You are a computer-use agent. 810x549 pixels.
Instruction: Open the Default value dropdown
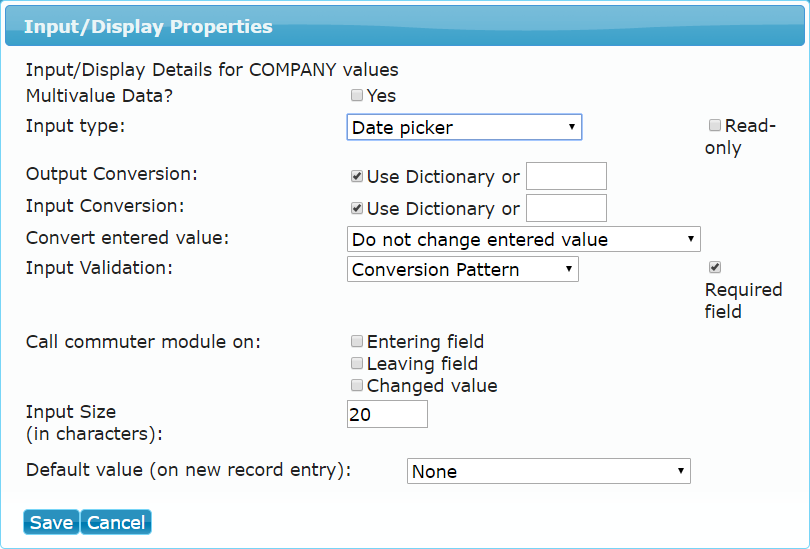(549, 471)
